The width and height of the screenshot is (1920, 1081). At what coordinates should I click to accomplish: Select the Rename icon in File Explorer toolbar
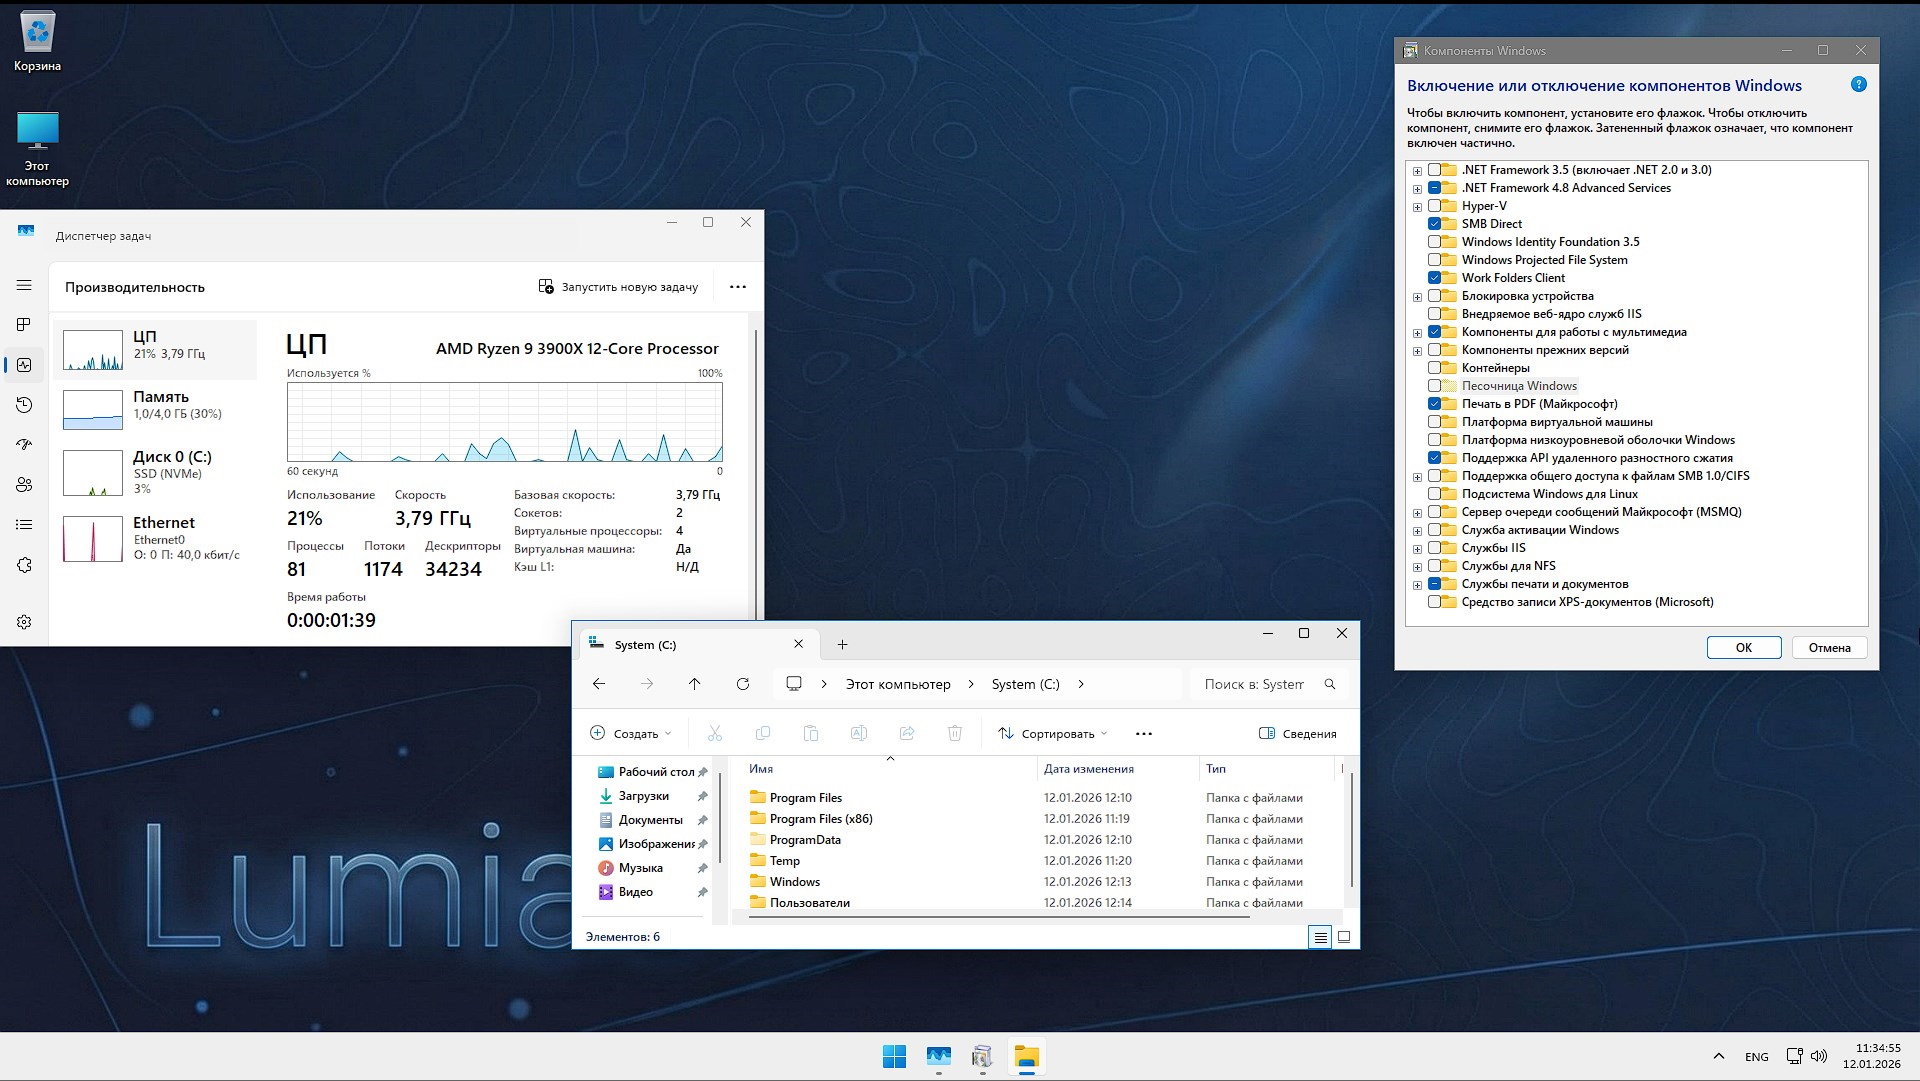pyautogui.click(x=858, y=733)
